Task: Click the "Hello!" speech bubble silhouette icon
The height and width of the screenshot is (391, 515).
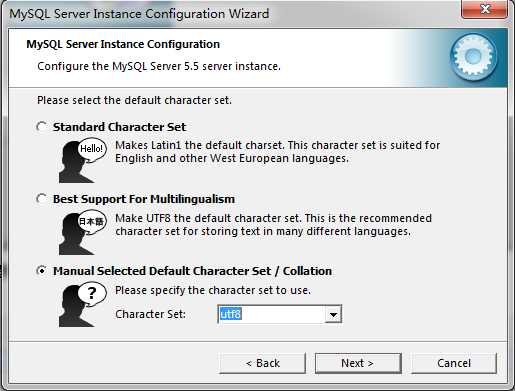Action: (x=83, y=160)
